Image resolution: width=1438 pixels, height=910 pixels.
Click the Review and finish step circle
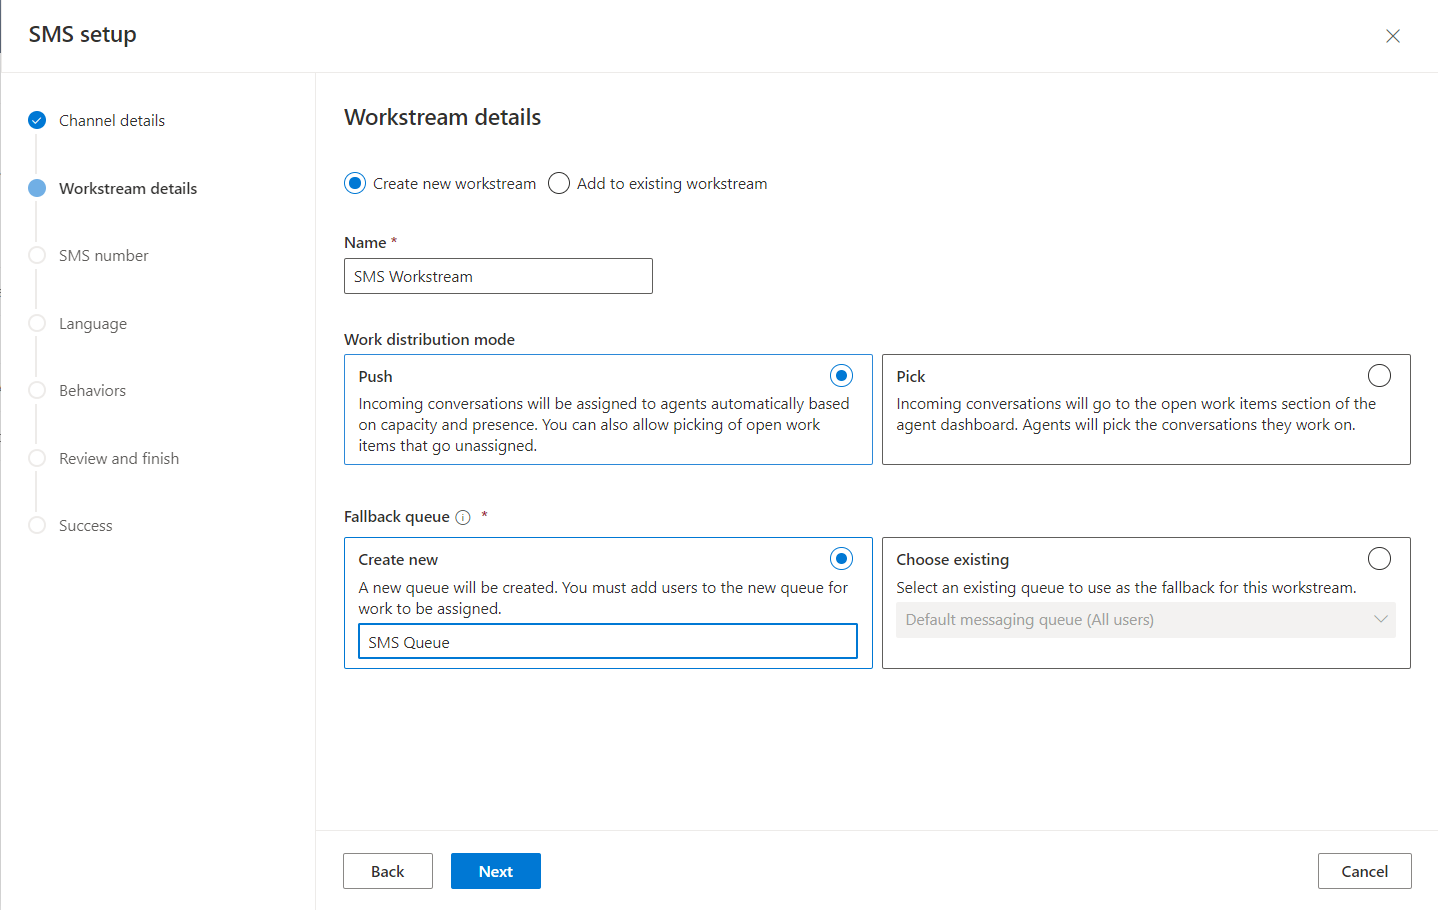click(x=36, y=458)
